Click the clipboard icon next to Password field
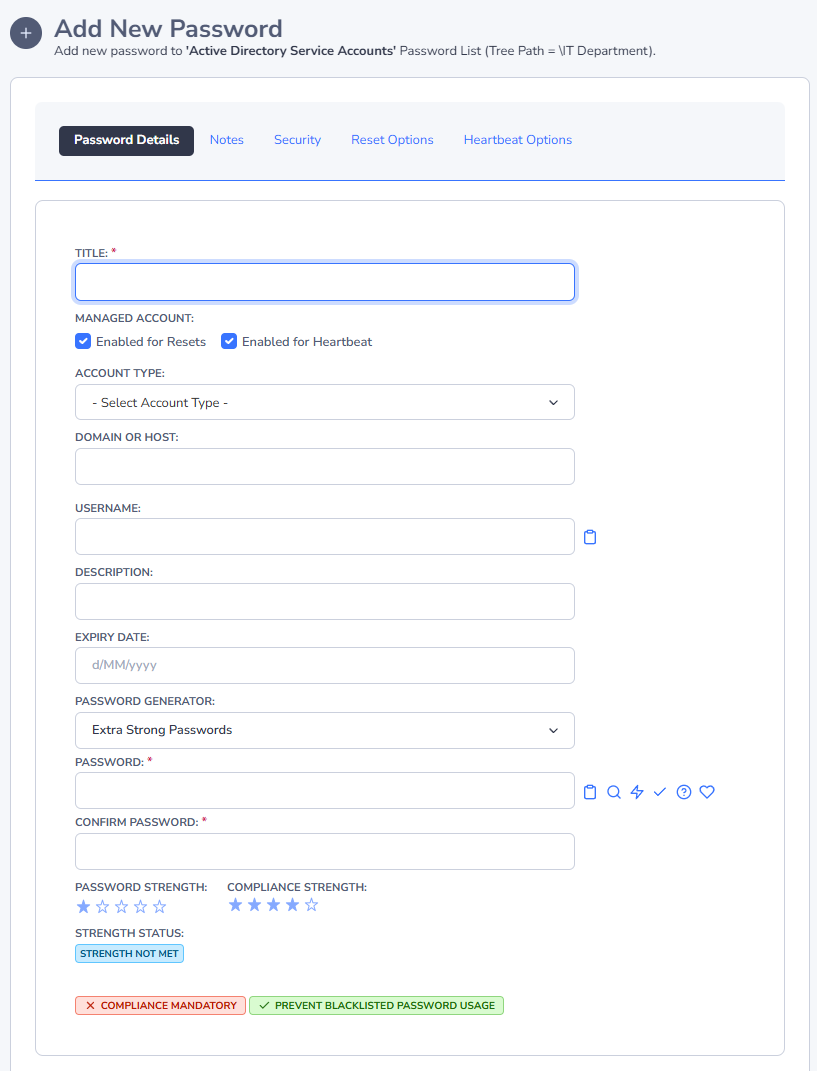Screen dimensions: 817x1071 [x=590, y=792]
